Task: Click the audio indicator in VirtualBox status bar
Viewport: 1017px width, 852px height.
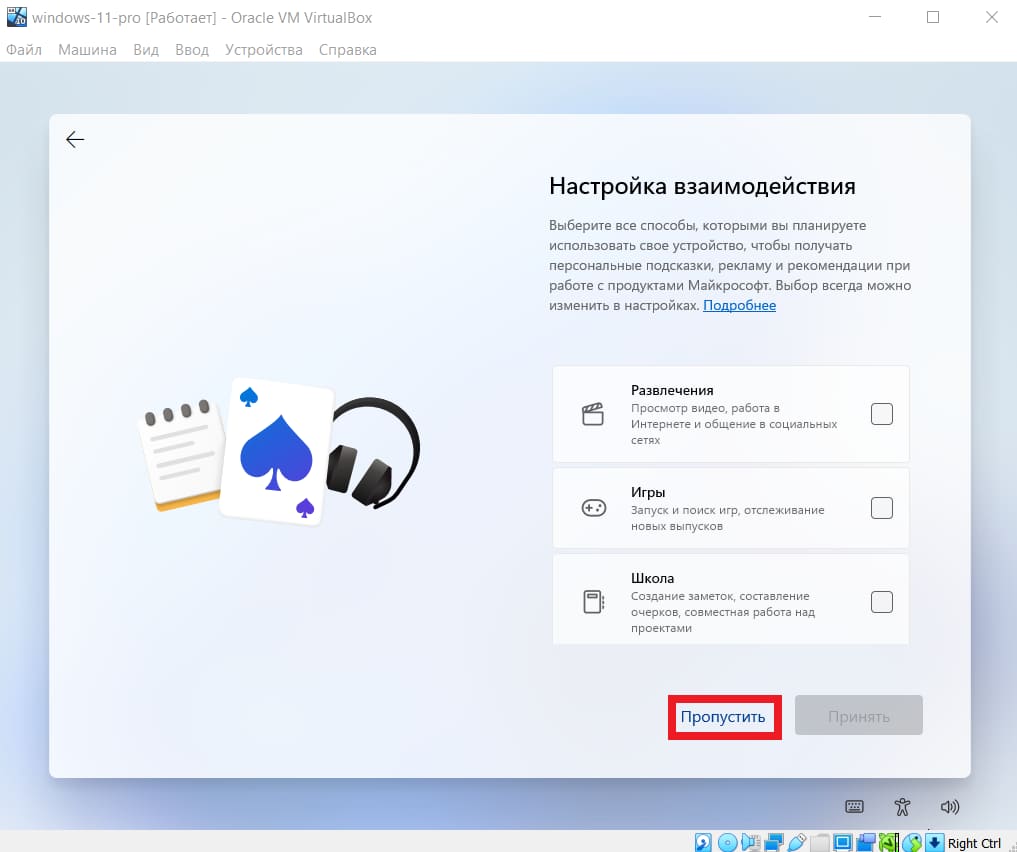Action: pyautogui.click(x=750, y=842)
